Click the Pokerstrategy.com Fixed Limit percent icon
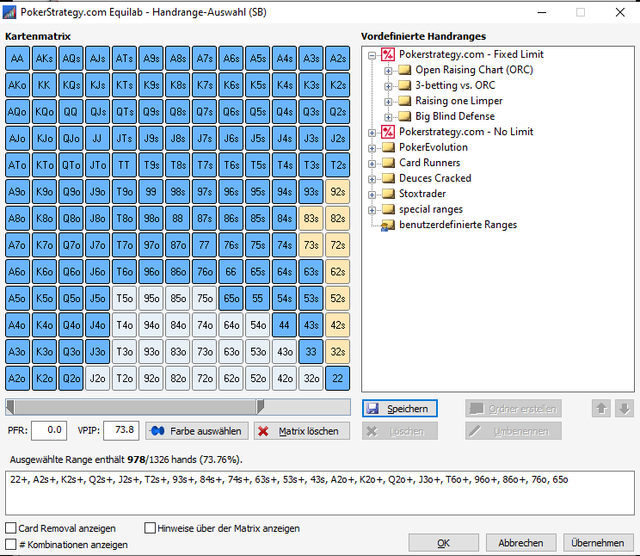This screenshot has width=640, height=556. [x=388, y=54]
